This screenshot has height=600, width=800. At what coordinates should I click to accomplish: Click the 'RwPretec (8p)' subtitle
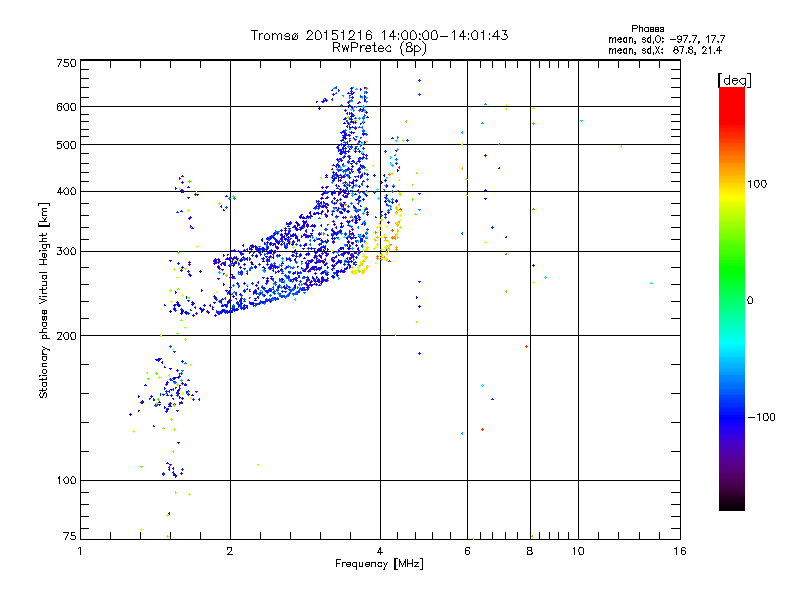coord(379,48)
